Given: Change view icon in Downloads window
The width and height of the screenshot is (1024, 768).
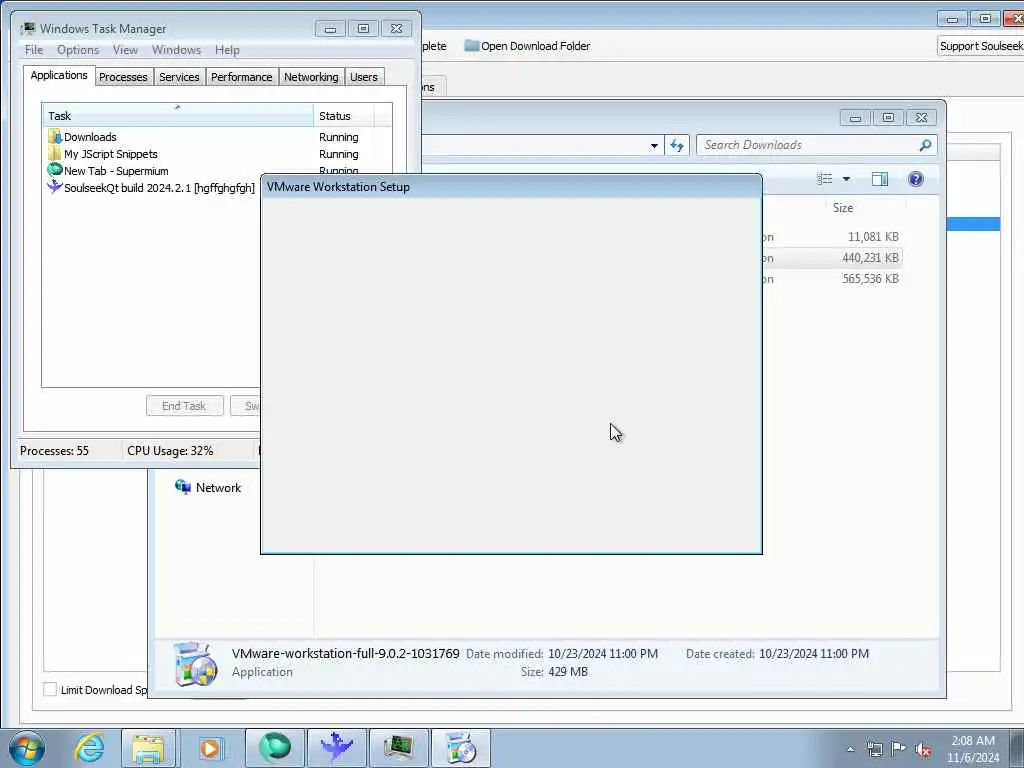Looking at the screenshot, I should coord(824,179).
